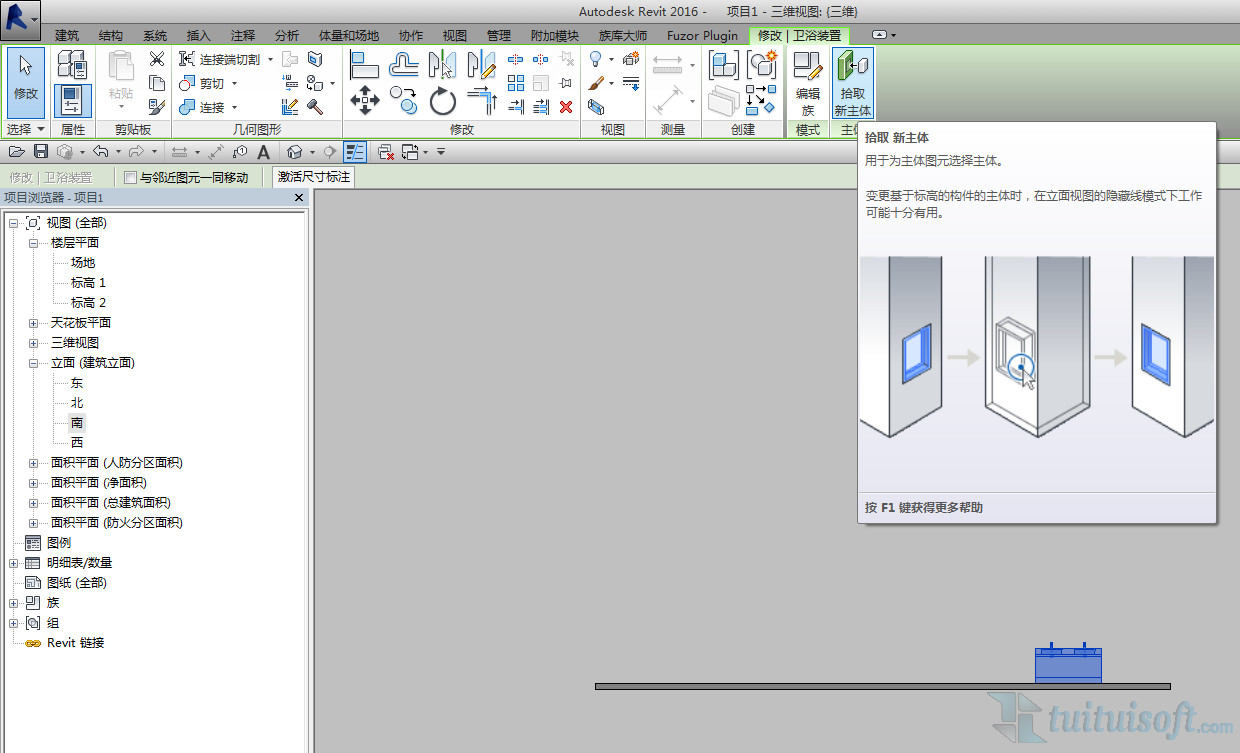The image size is (1240, 753).
Task: Switch to the 建筑 ribbon tab
Action: coord(67,35)
